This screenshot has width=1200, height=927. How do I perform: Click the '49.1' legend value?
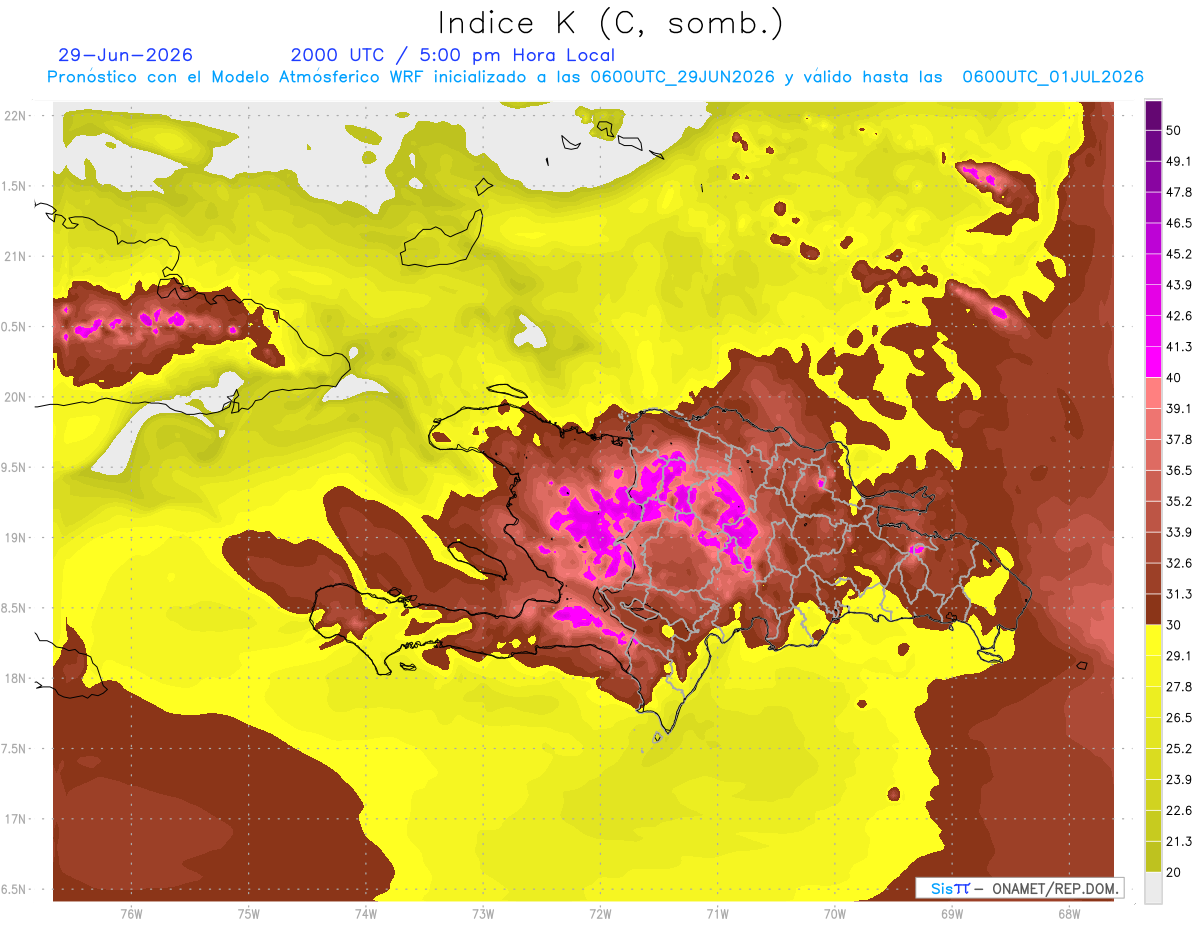tap(1179, 161)
